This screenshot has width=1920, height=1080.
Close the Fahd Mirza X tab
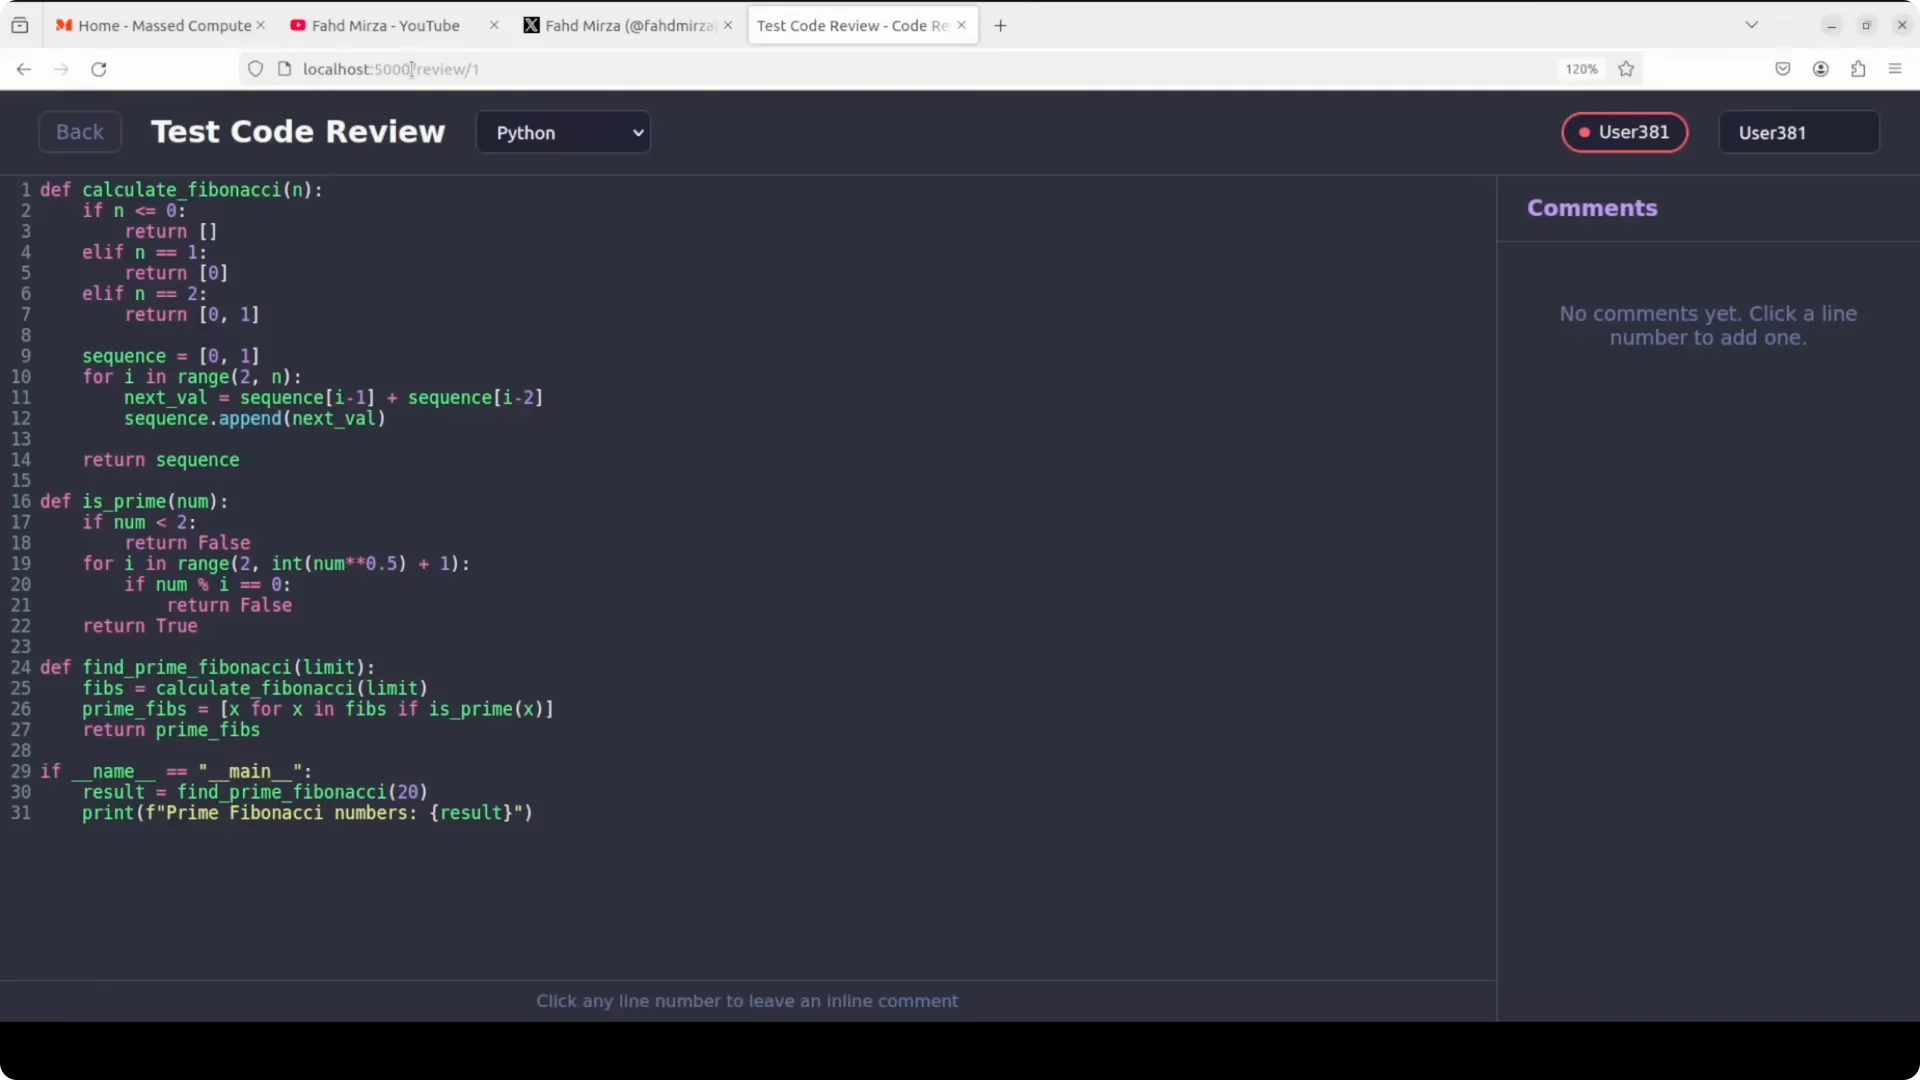[x=728, y=25]
